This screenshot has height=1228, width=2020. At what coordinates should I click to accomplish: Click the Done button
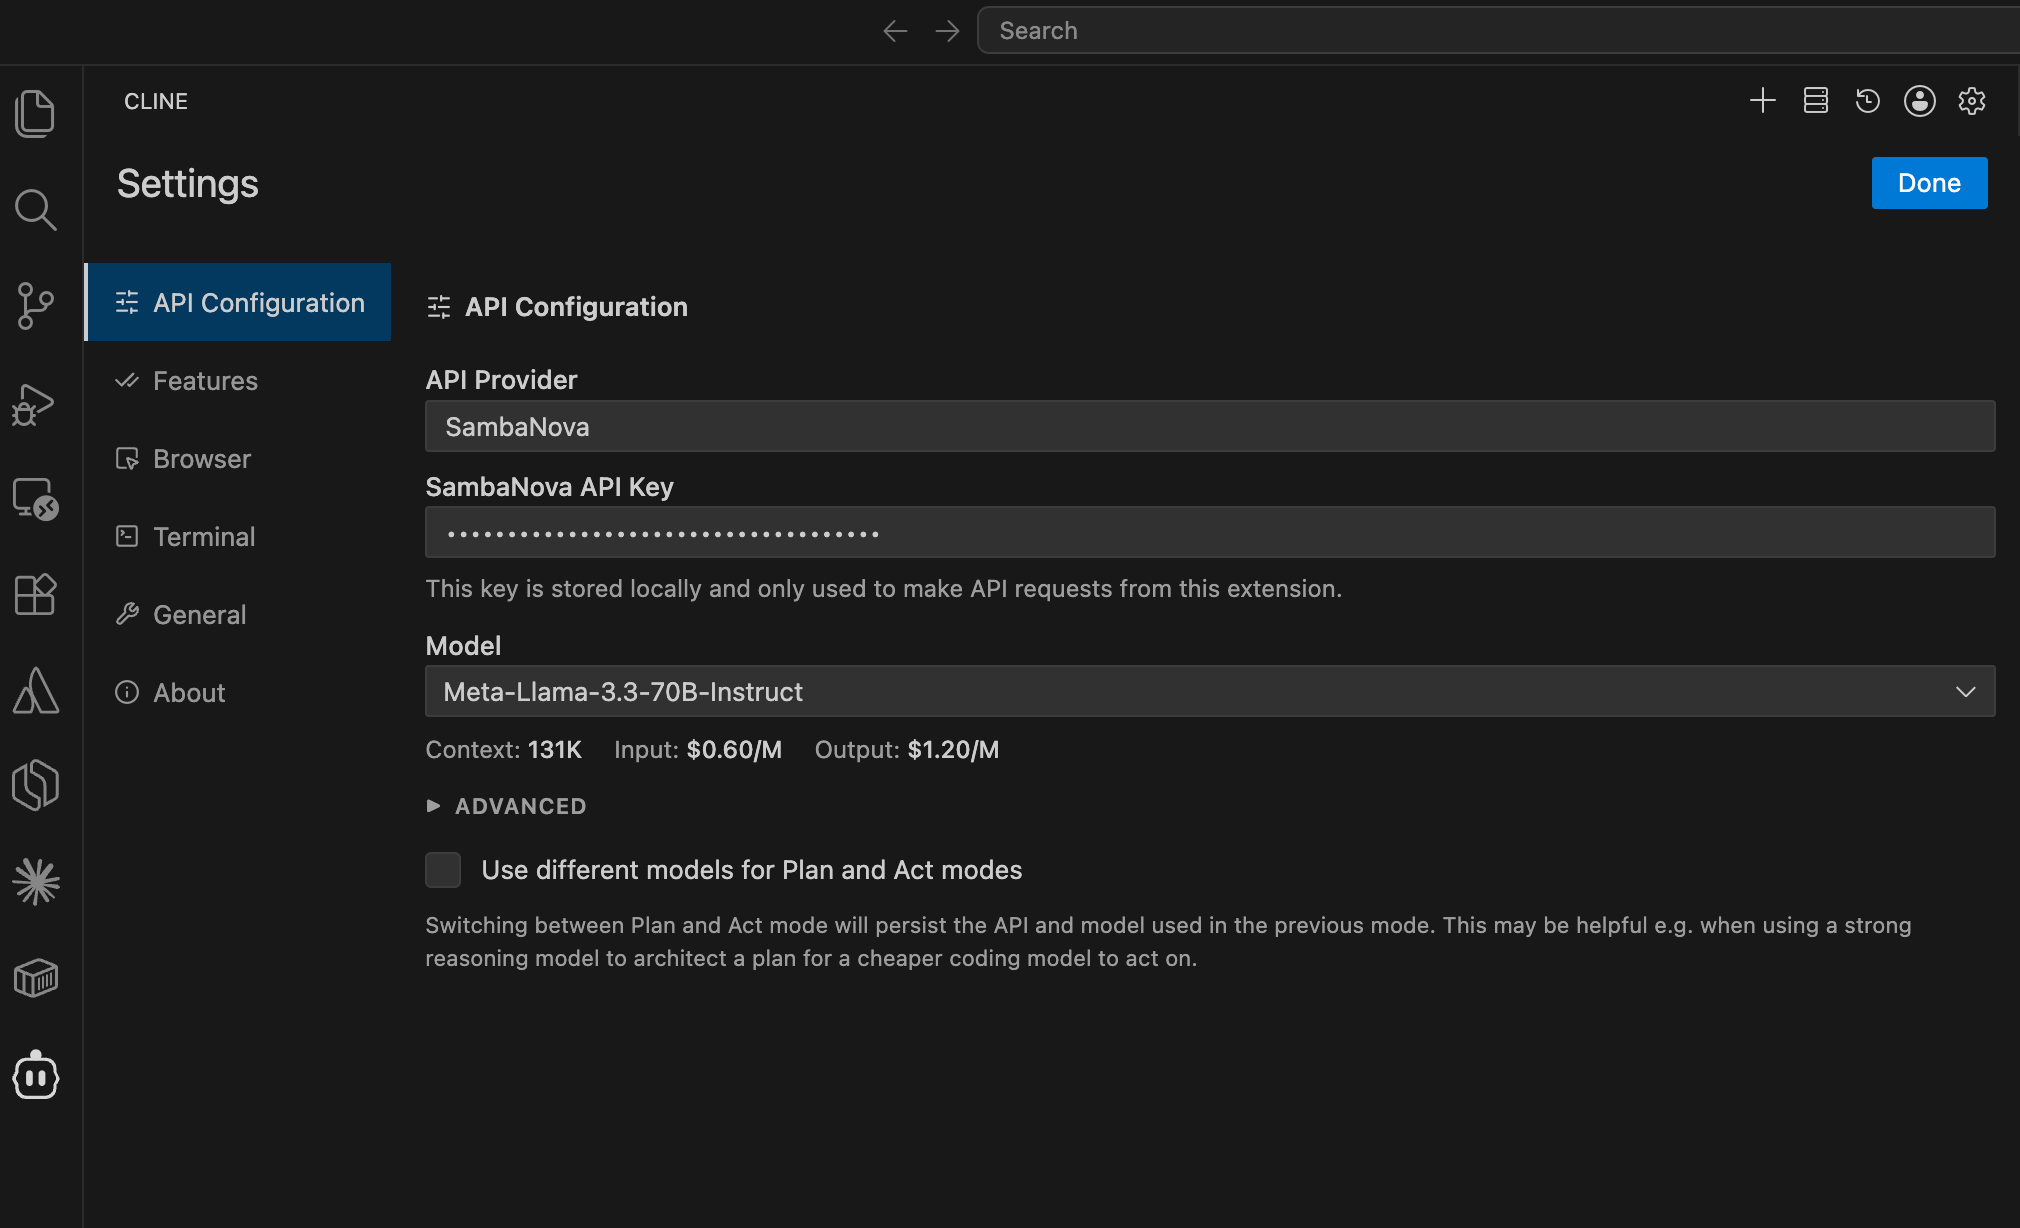[x=1929, y=183]
